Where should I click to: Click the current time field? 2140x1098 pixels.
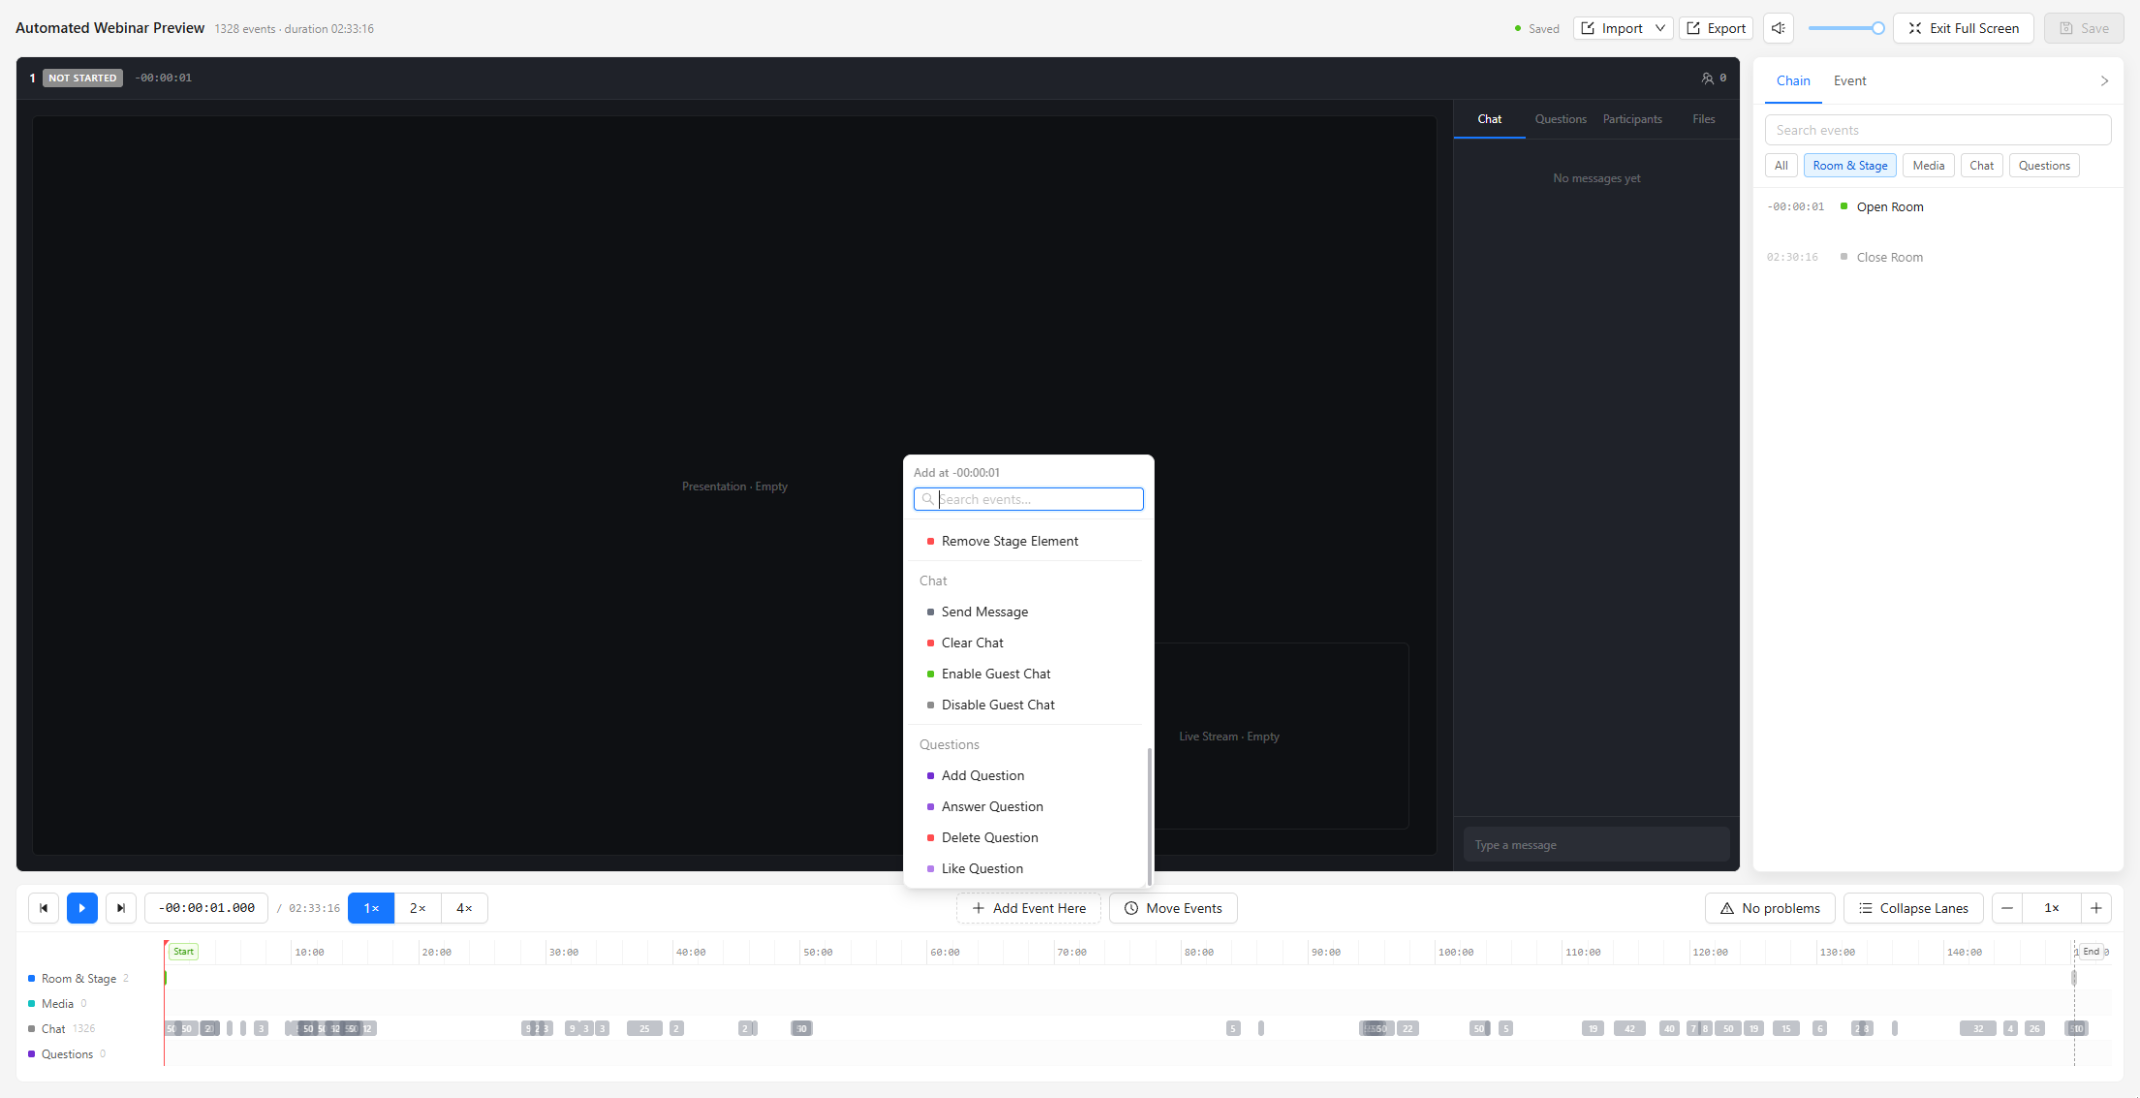coord(206,908)
